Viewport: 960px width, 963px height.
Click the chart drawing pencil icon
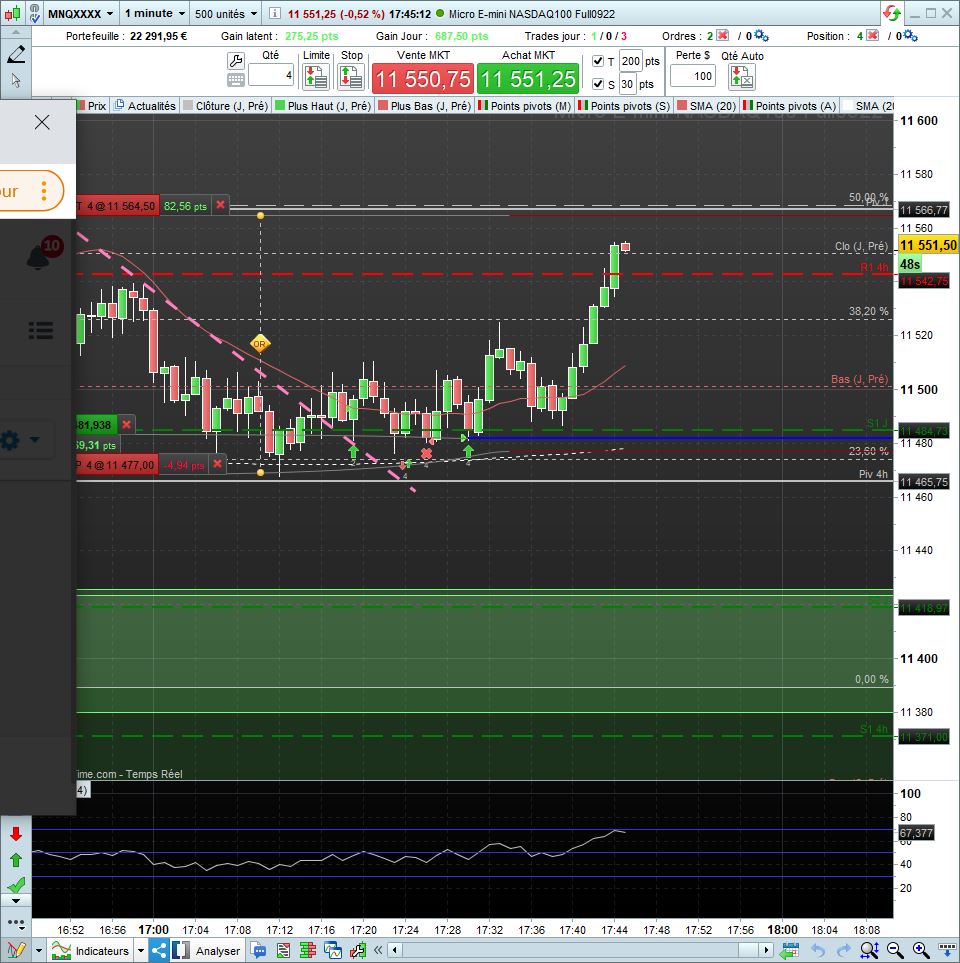(x=16, y=951)
